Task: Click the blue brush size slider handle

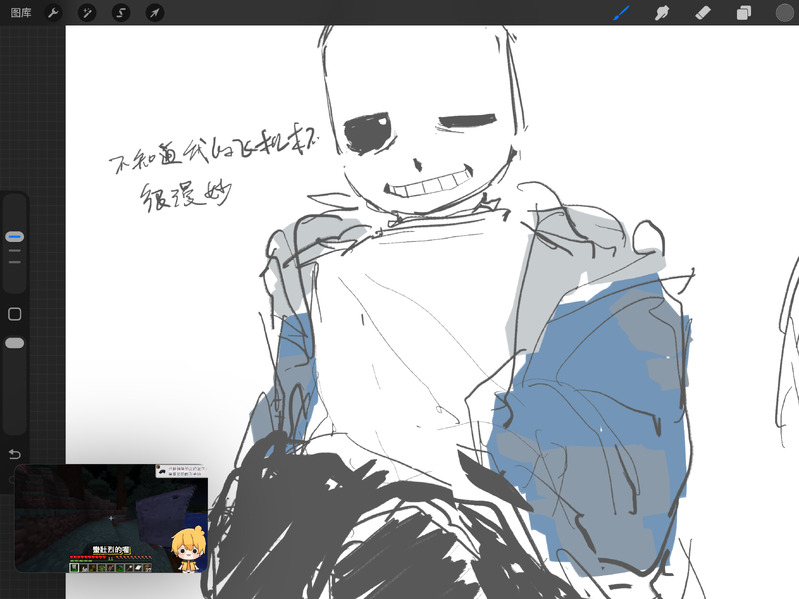Action: (x=15, y=237)
